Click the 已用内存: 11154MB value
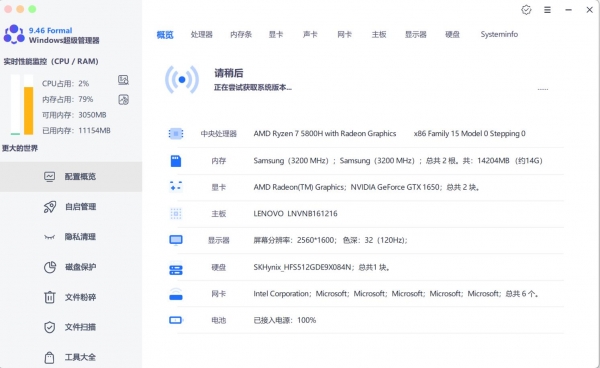This screenshot has width=600, height=368. pyautogui.click(x=76, y=130)
